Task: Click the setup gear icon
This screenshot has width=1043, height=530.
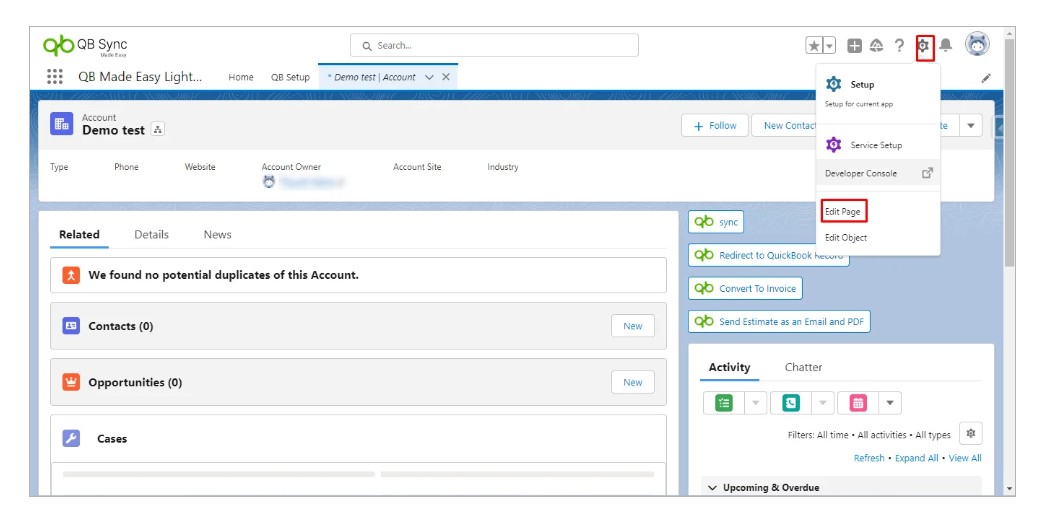Action: 924,46
